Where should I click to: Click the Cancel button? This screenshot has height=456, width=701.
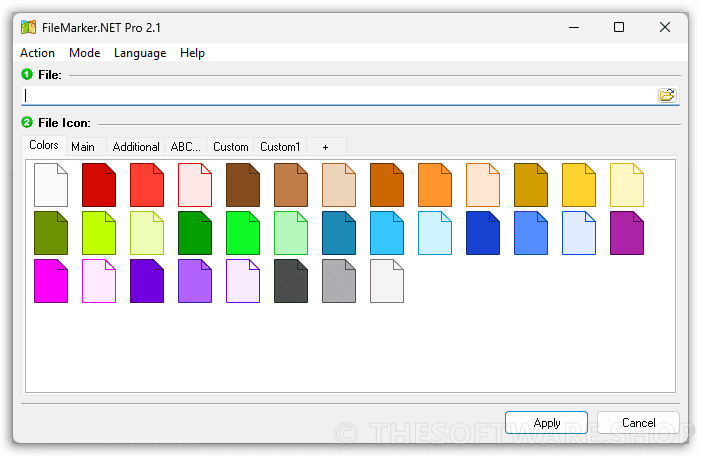(x=638, y=422)
